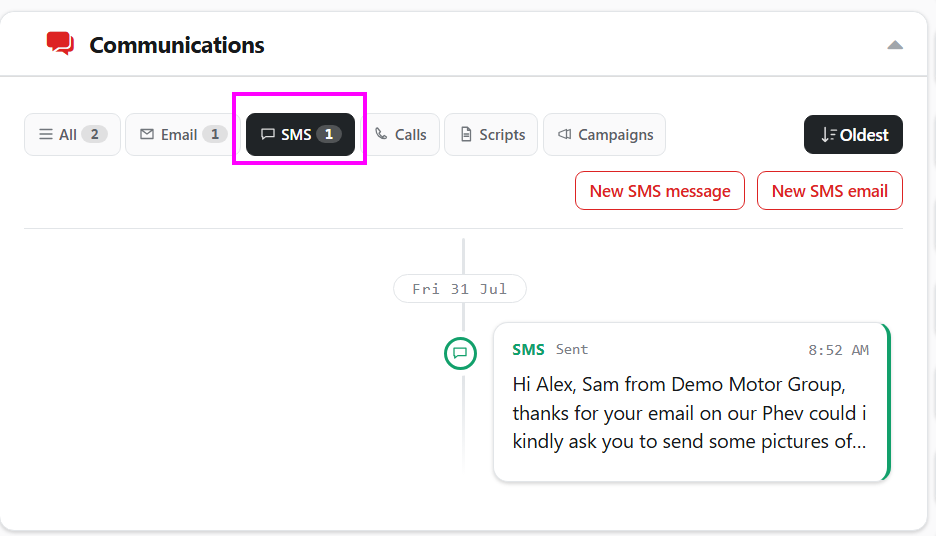Toggle the Oldest sort order button
This screenshot has height=536, width=936.
tap(853, 134)
